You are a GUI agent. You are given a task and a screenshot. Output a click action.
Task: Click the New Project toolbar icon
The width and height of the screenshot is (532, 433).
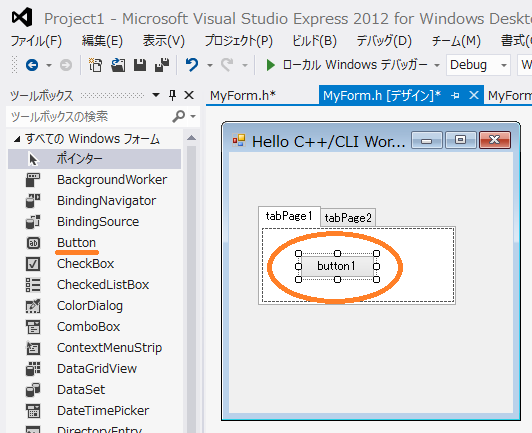[x=95, y=65]
